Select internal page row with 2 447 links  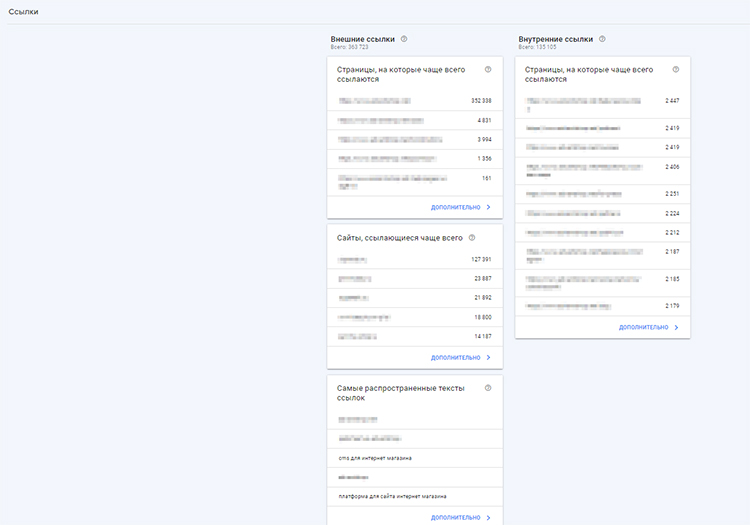pos(602,103)
